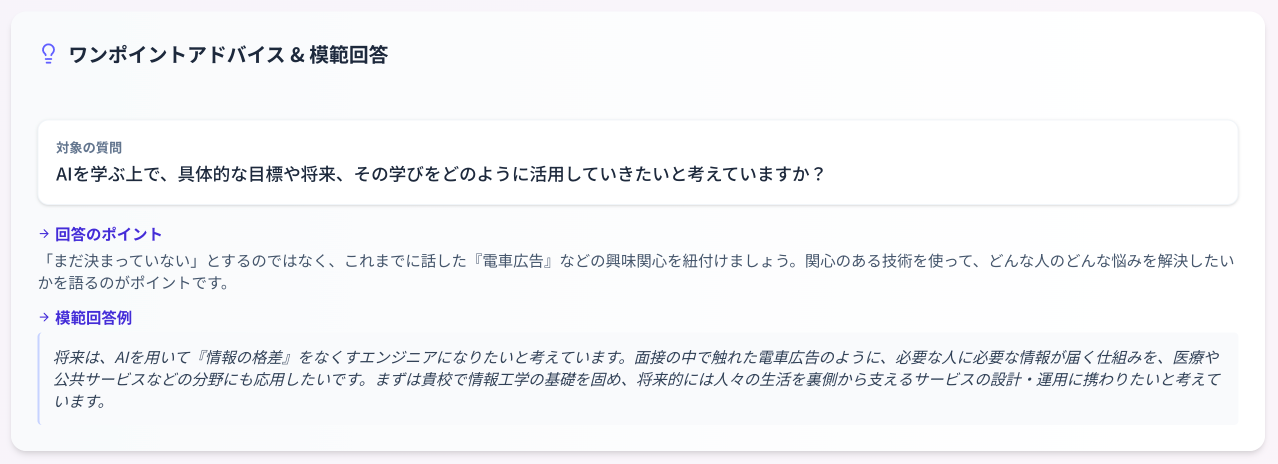Select the 回答のポイント section title
This screenshot has height=464, width=1278.
pos(108,234)
